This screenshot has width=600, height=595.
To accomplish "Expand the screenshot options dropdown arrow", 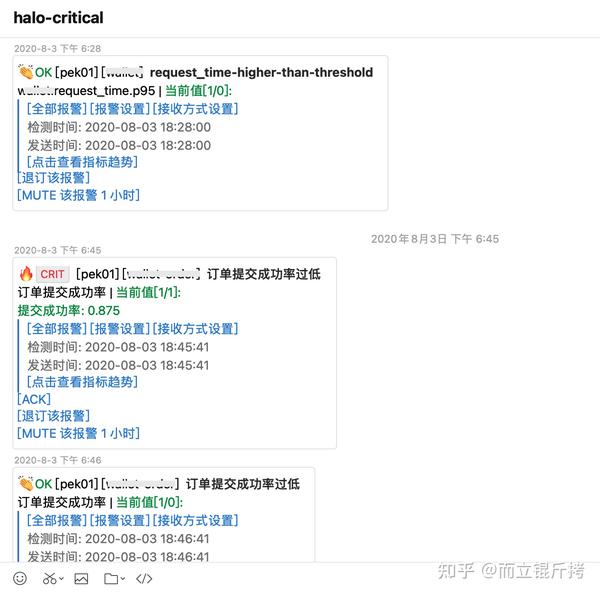I will pyautogui.click(x=61, y=579).
